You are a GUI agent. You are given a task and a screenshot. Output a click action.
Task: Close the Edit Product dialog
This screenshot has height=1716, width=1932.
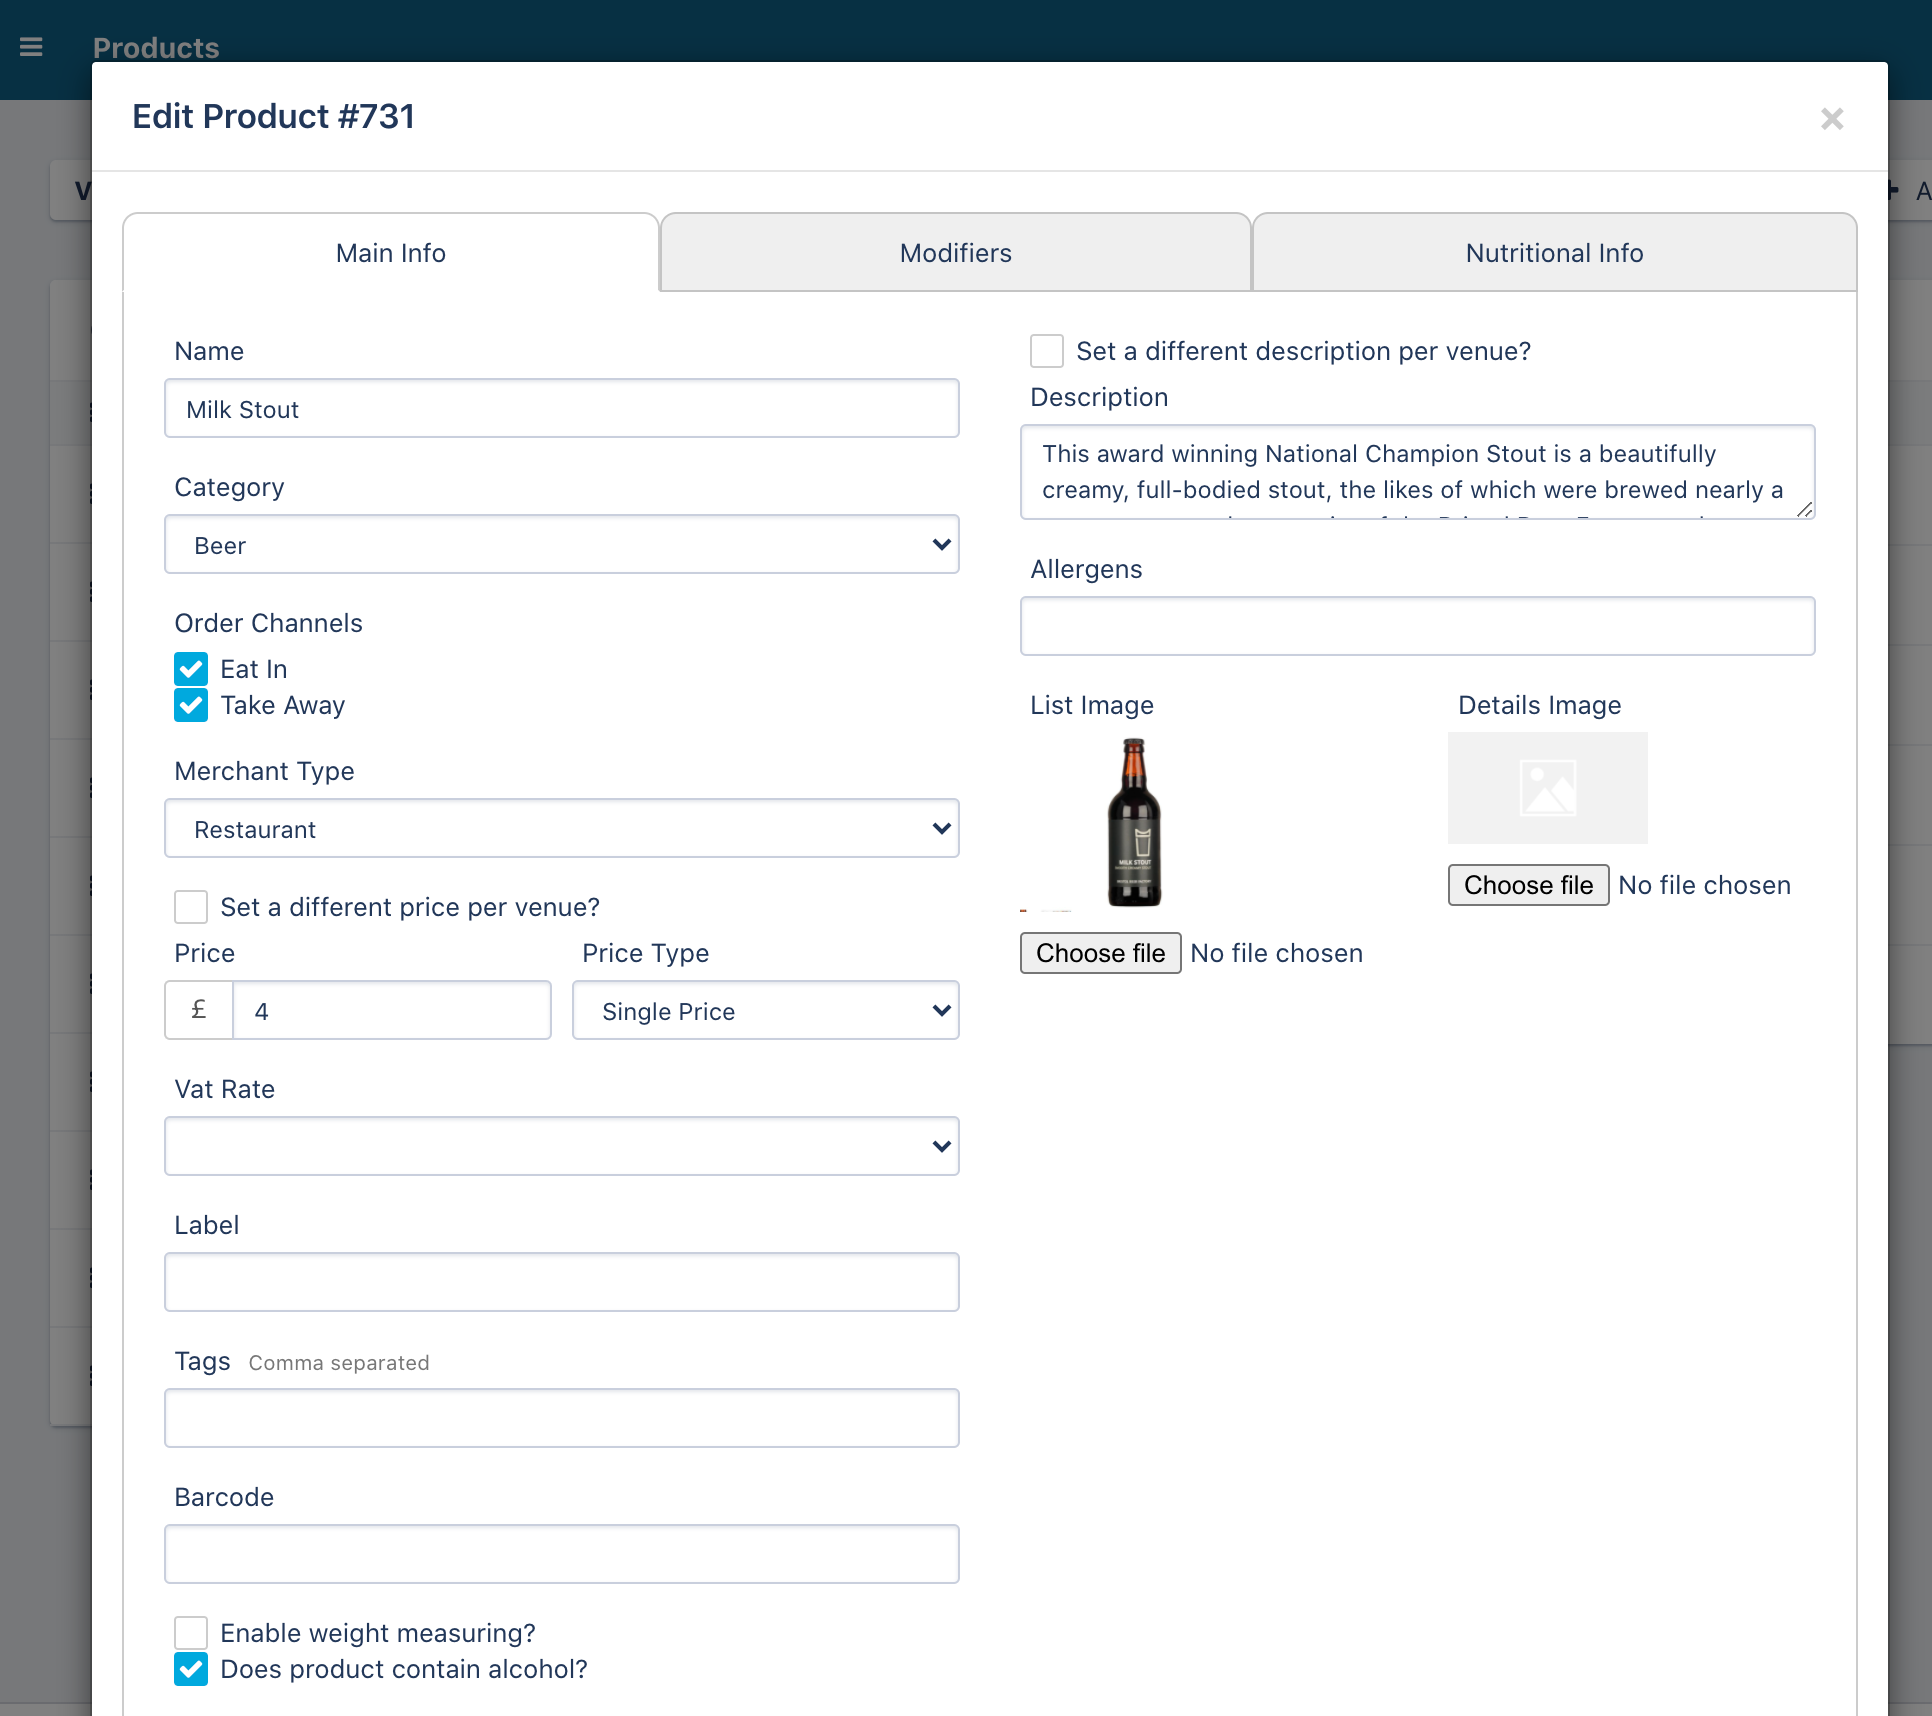1832,119
